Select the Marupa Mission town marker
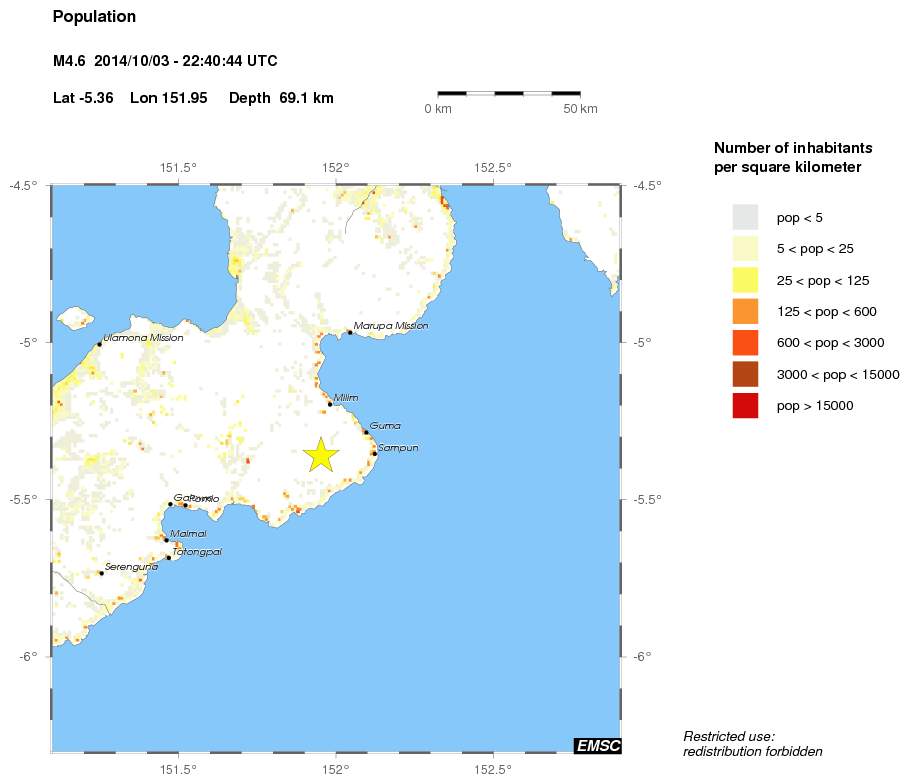 pos(349,331)
